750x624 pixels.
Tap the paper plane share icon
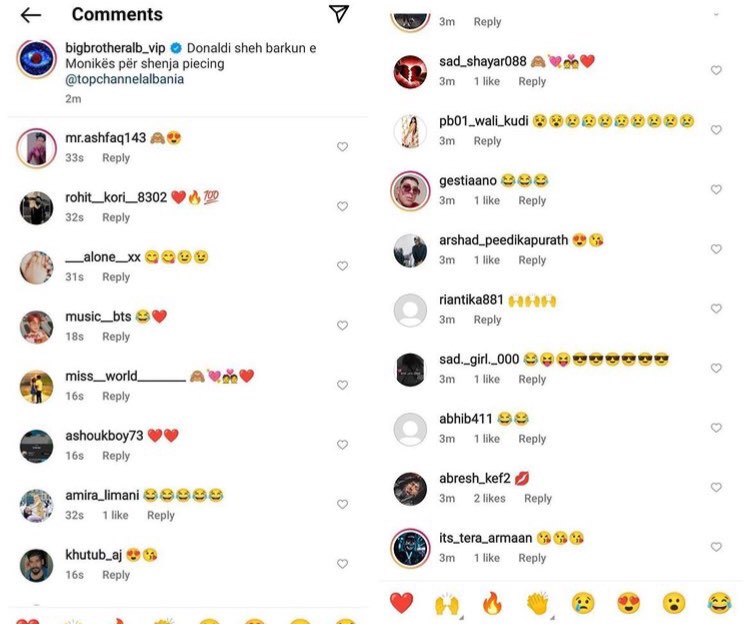click(339, 13)
